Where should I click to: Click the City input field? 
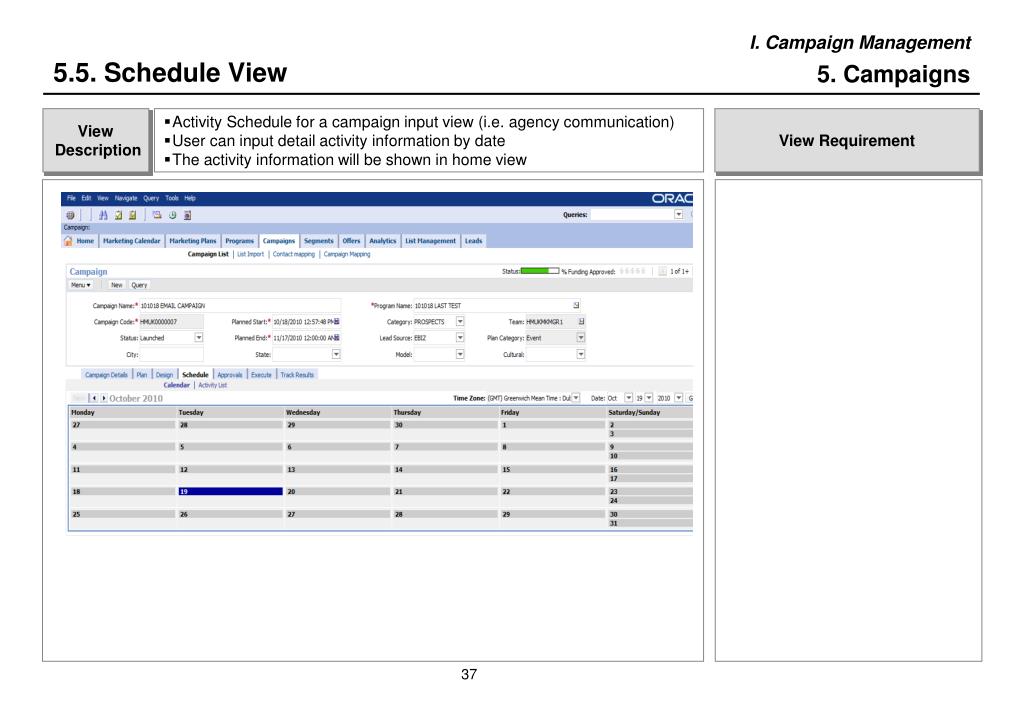pos(171,354)
